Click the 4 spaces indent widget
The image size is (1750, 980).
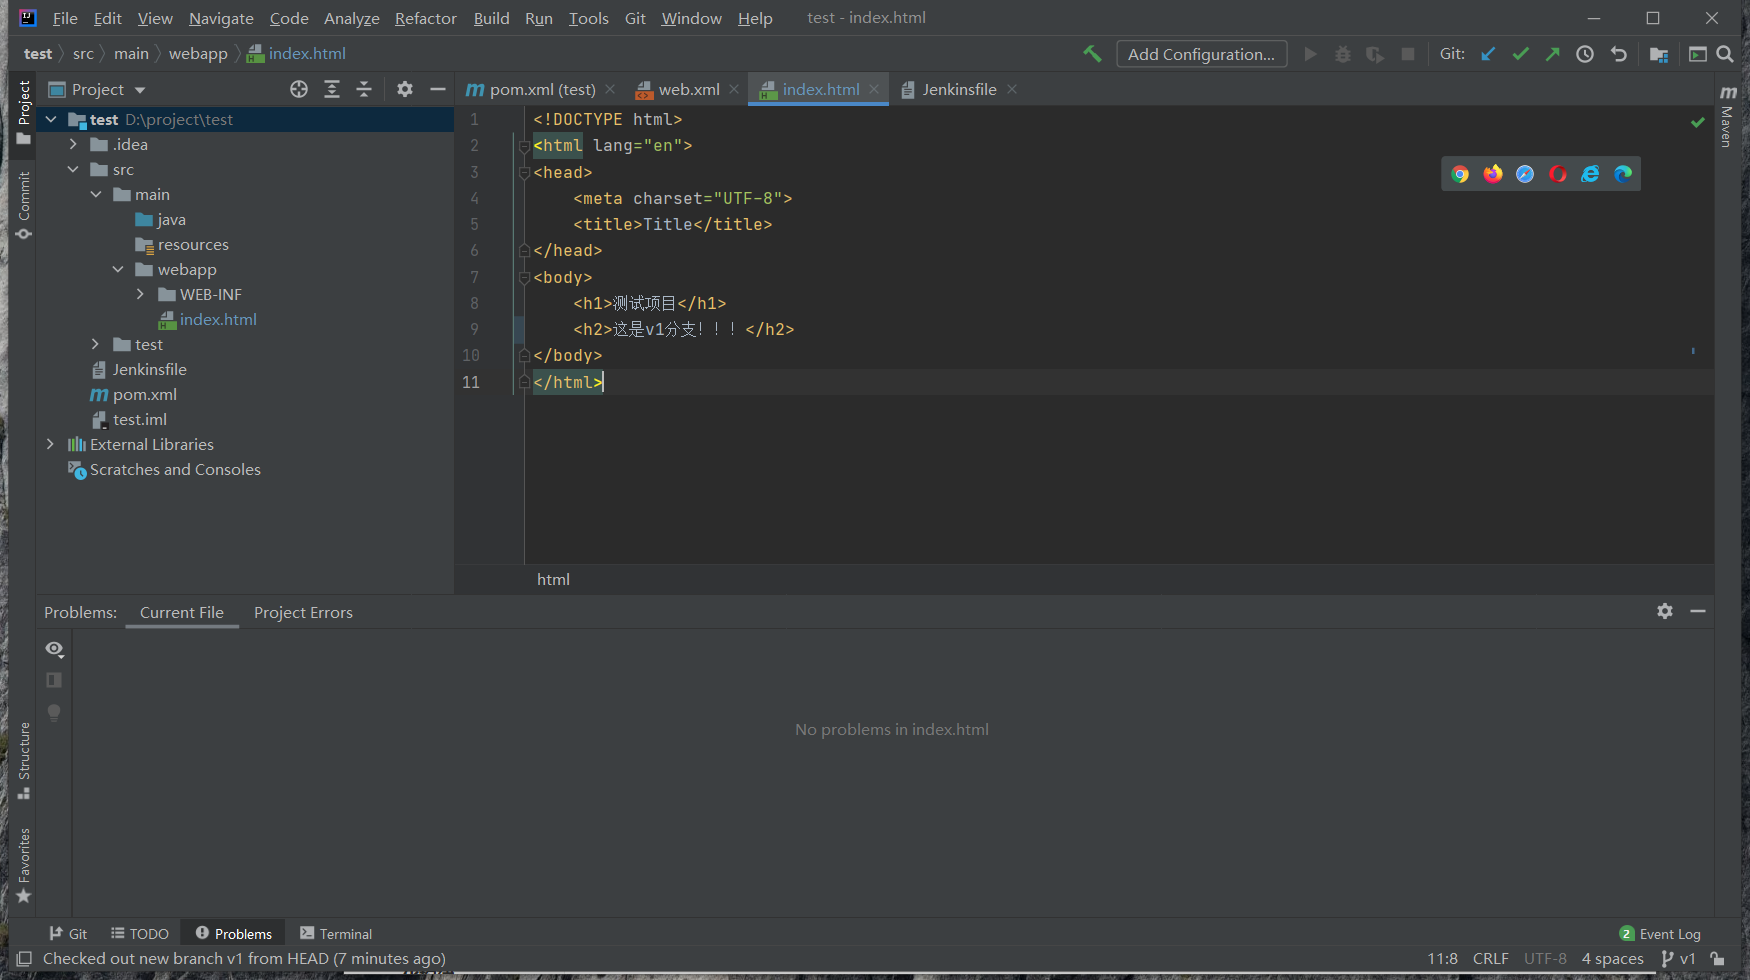pyautogui.click(x=1612, y=958)
